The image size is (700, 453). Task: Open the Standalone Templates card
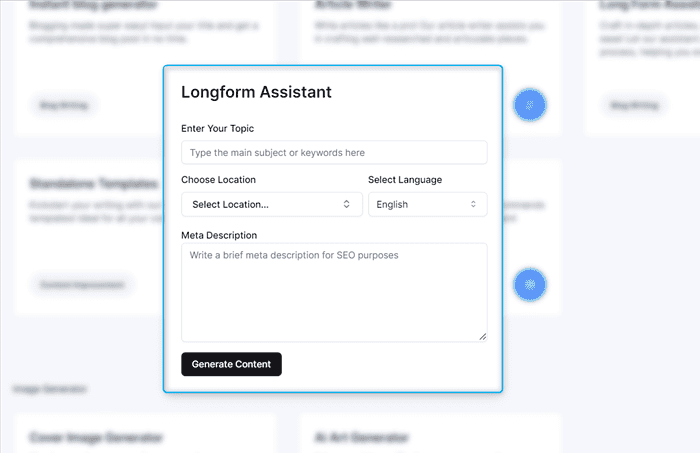(x=93, y=184)
